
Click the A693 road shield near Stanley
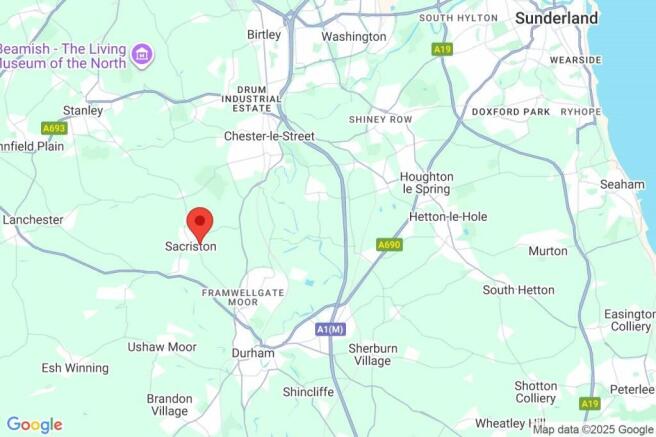[x=54, y=128]
